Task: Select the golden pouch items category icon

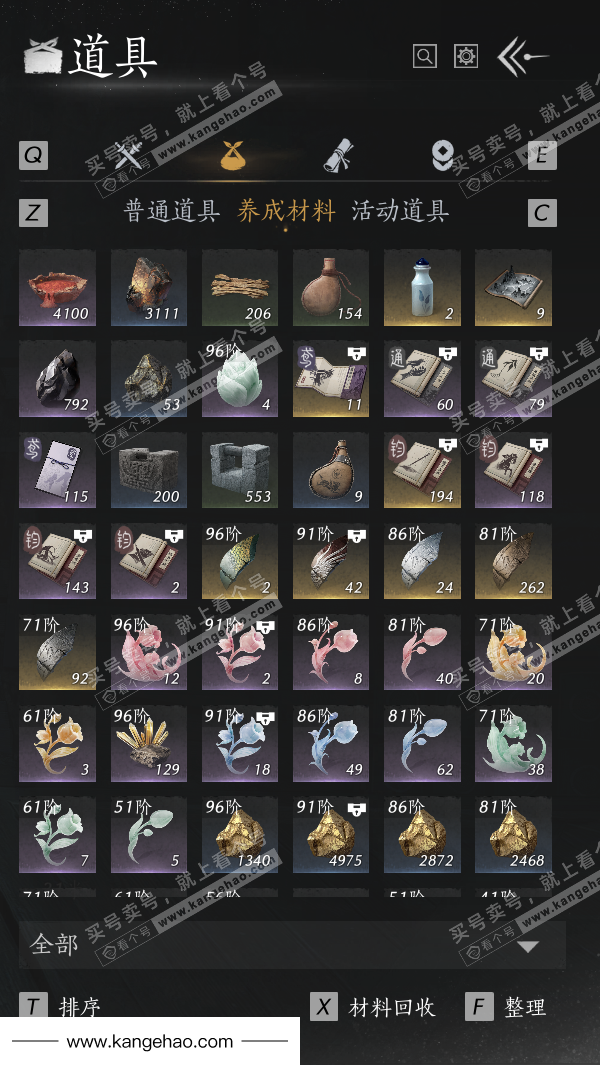Action: tap(232, 156)
